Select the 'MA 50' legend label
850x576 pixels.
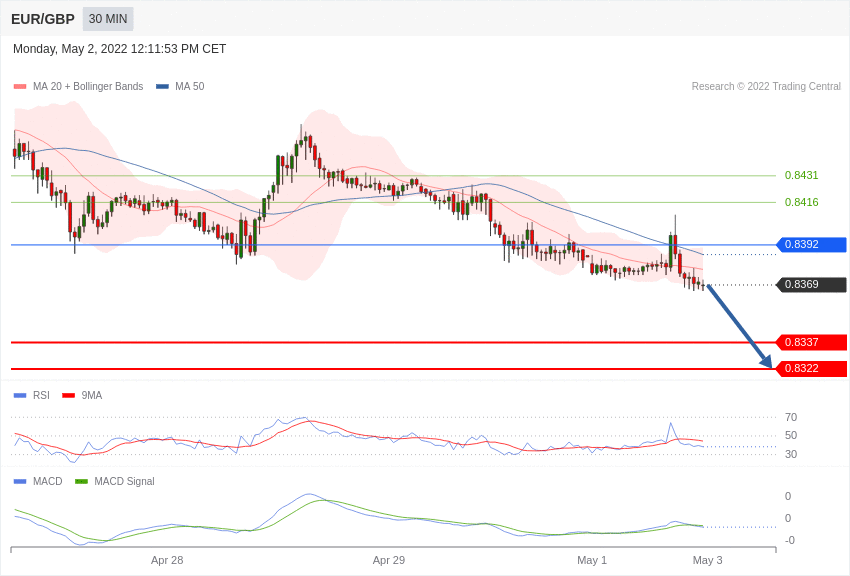pos(190,86)
